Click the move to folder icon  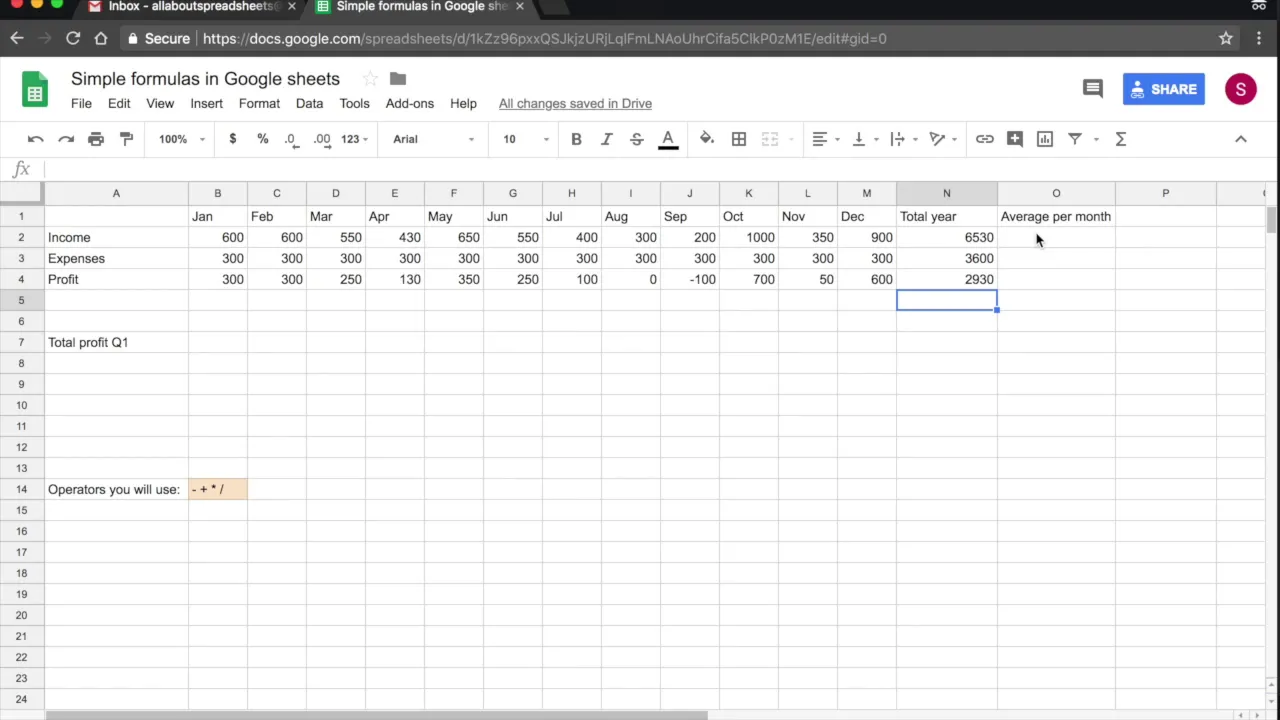(x=398, y=79)
